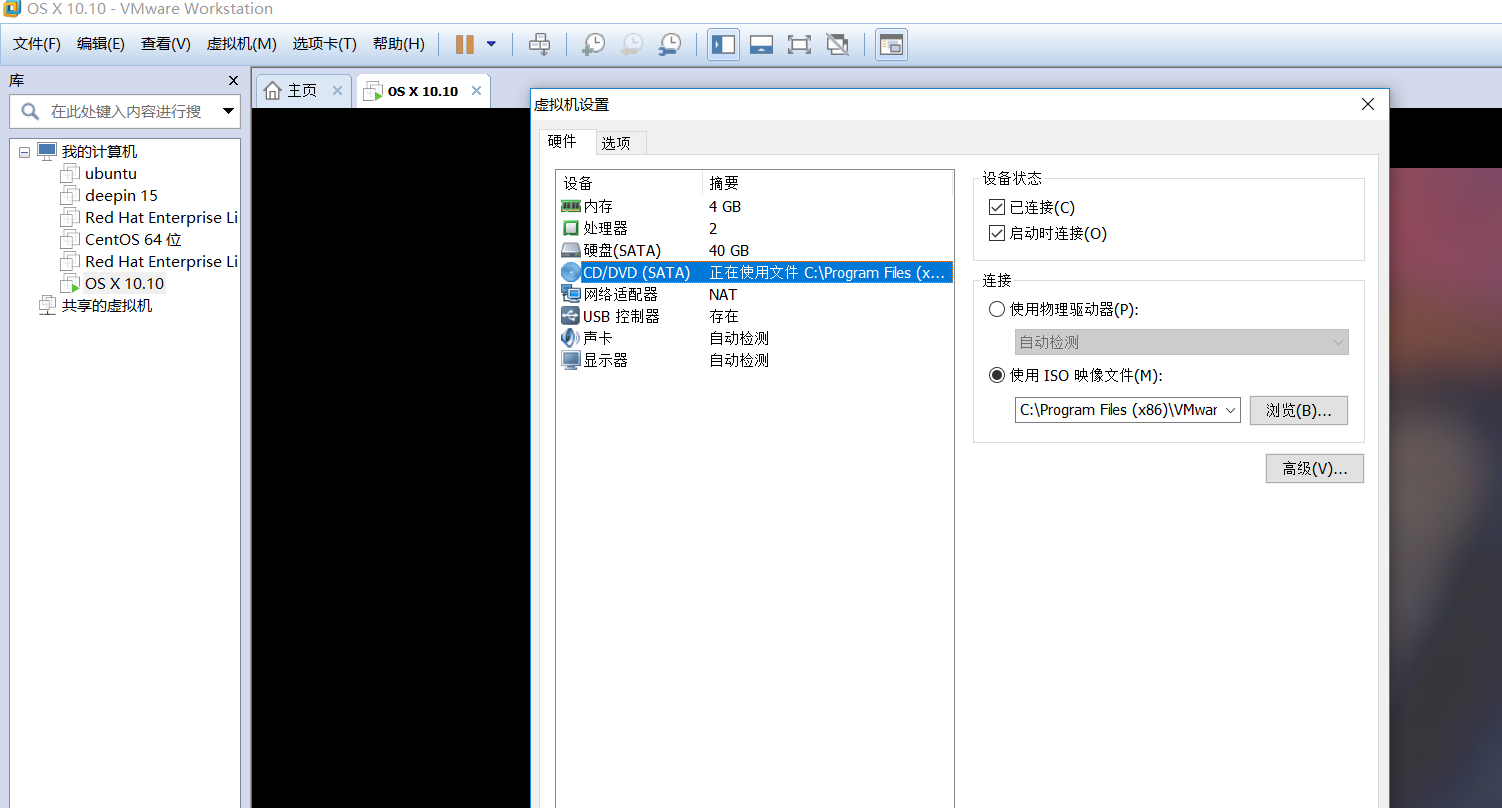The width and height of the screenshot is (1502, 808).
Task: Select the 硬盘(SATA) hard disk row
Action: coord(755,251)
